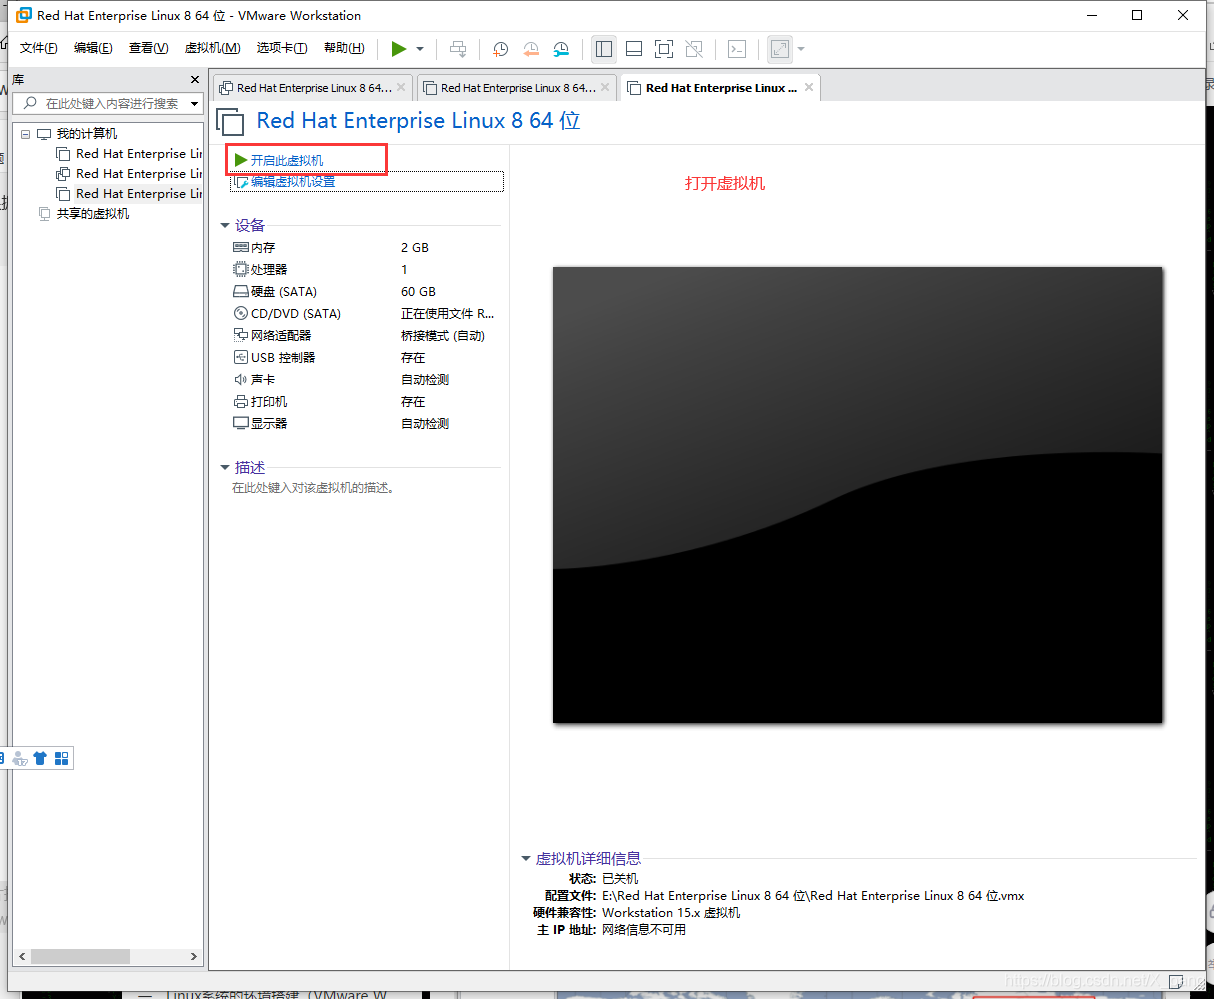Click the 状态 已关机 status text
The image size is (1214, 999).
point(620,879)
